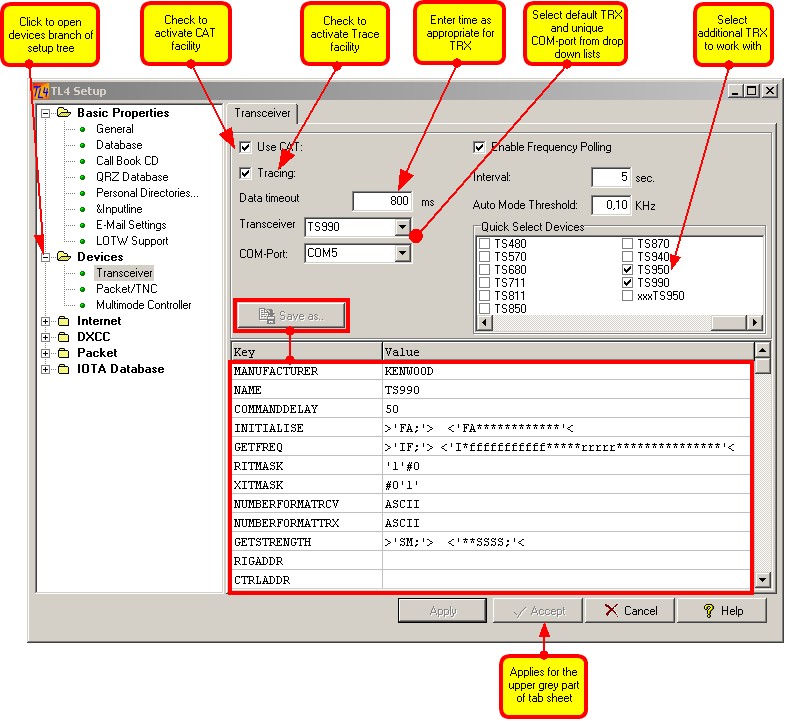Click the red X icon on Cancel

[611, 611]
